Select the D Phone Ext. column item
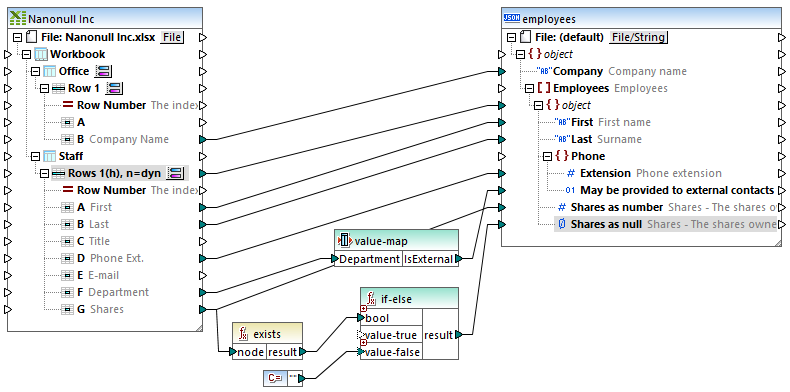Image resolution: width=790 pixels, height=392 pixels. [103, 258]
